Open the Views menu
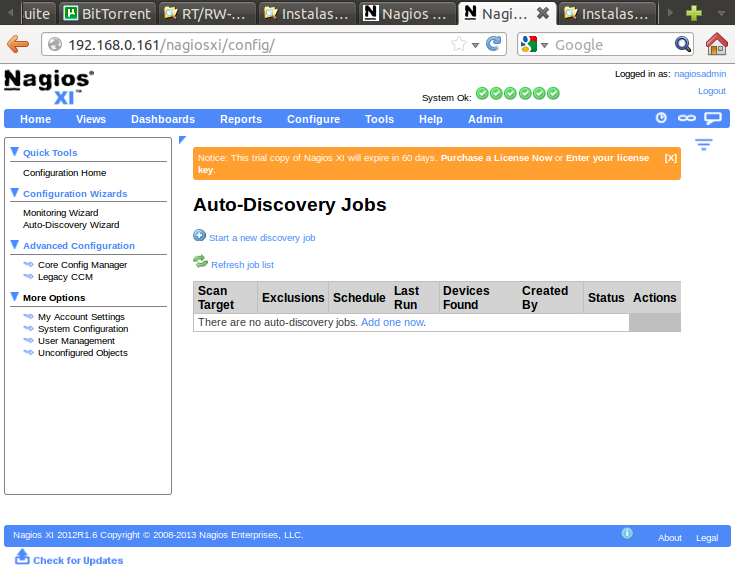 click(x=91, y=119)
